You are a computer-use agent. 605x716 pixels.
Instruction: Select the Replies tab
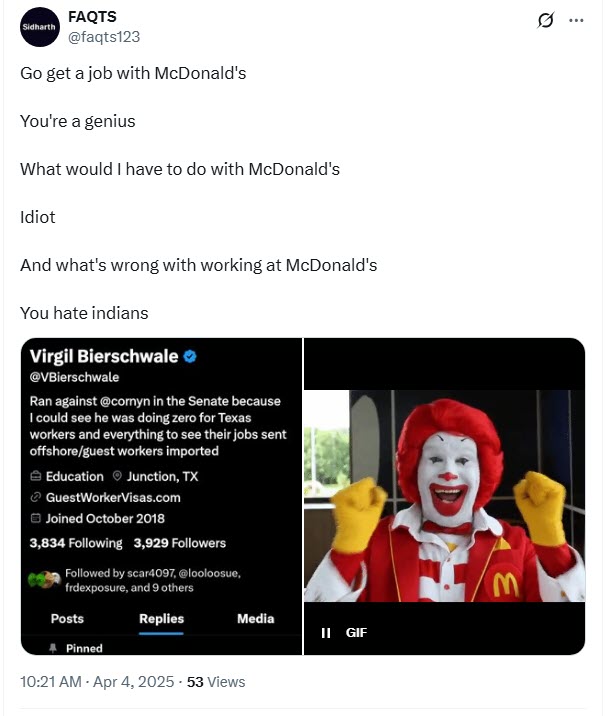coord(161,618)
